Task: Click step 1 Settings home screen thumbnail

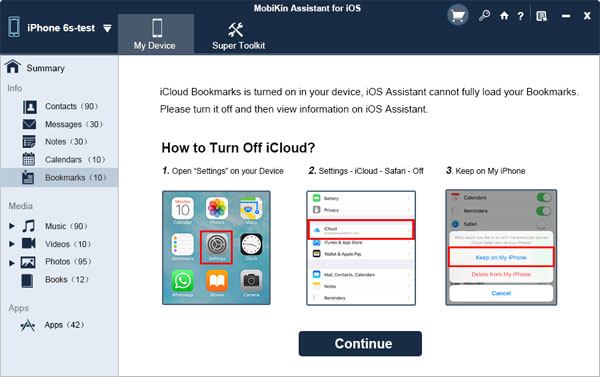Action: pos(216,248)
